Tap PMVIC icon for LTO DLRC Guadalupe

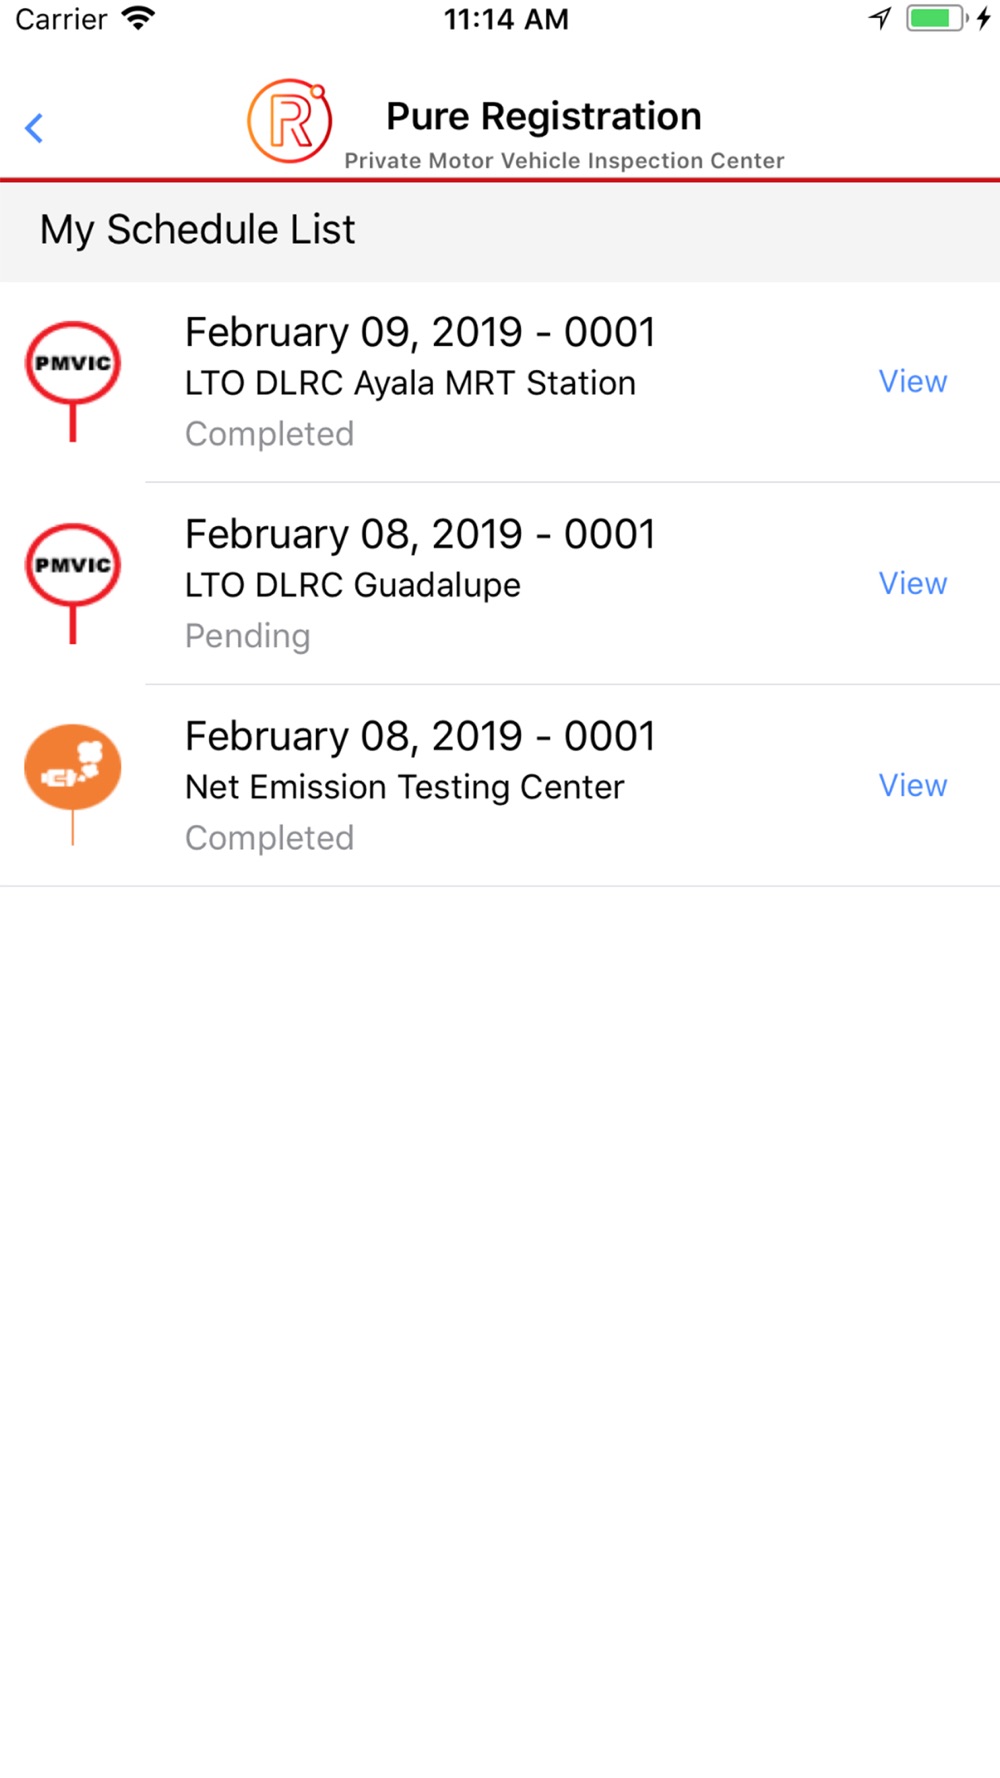point(73,566)
